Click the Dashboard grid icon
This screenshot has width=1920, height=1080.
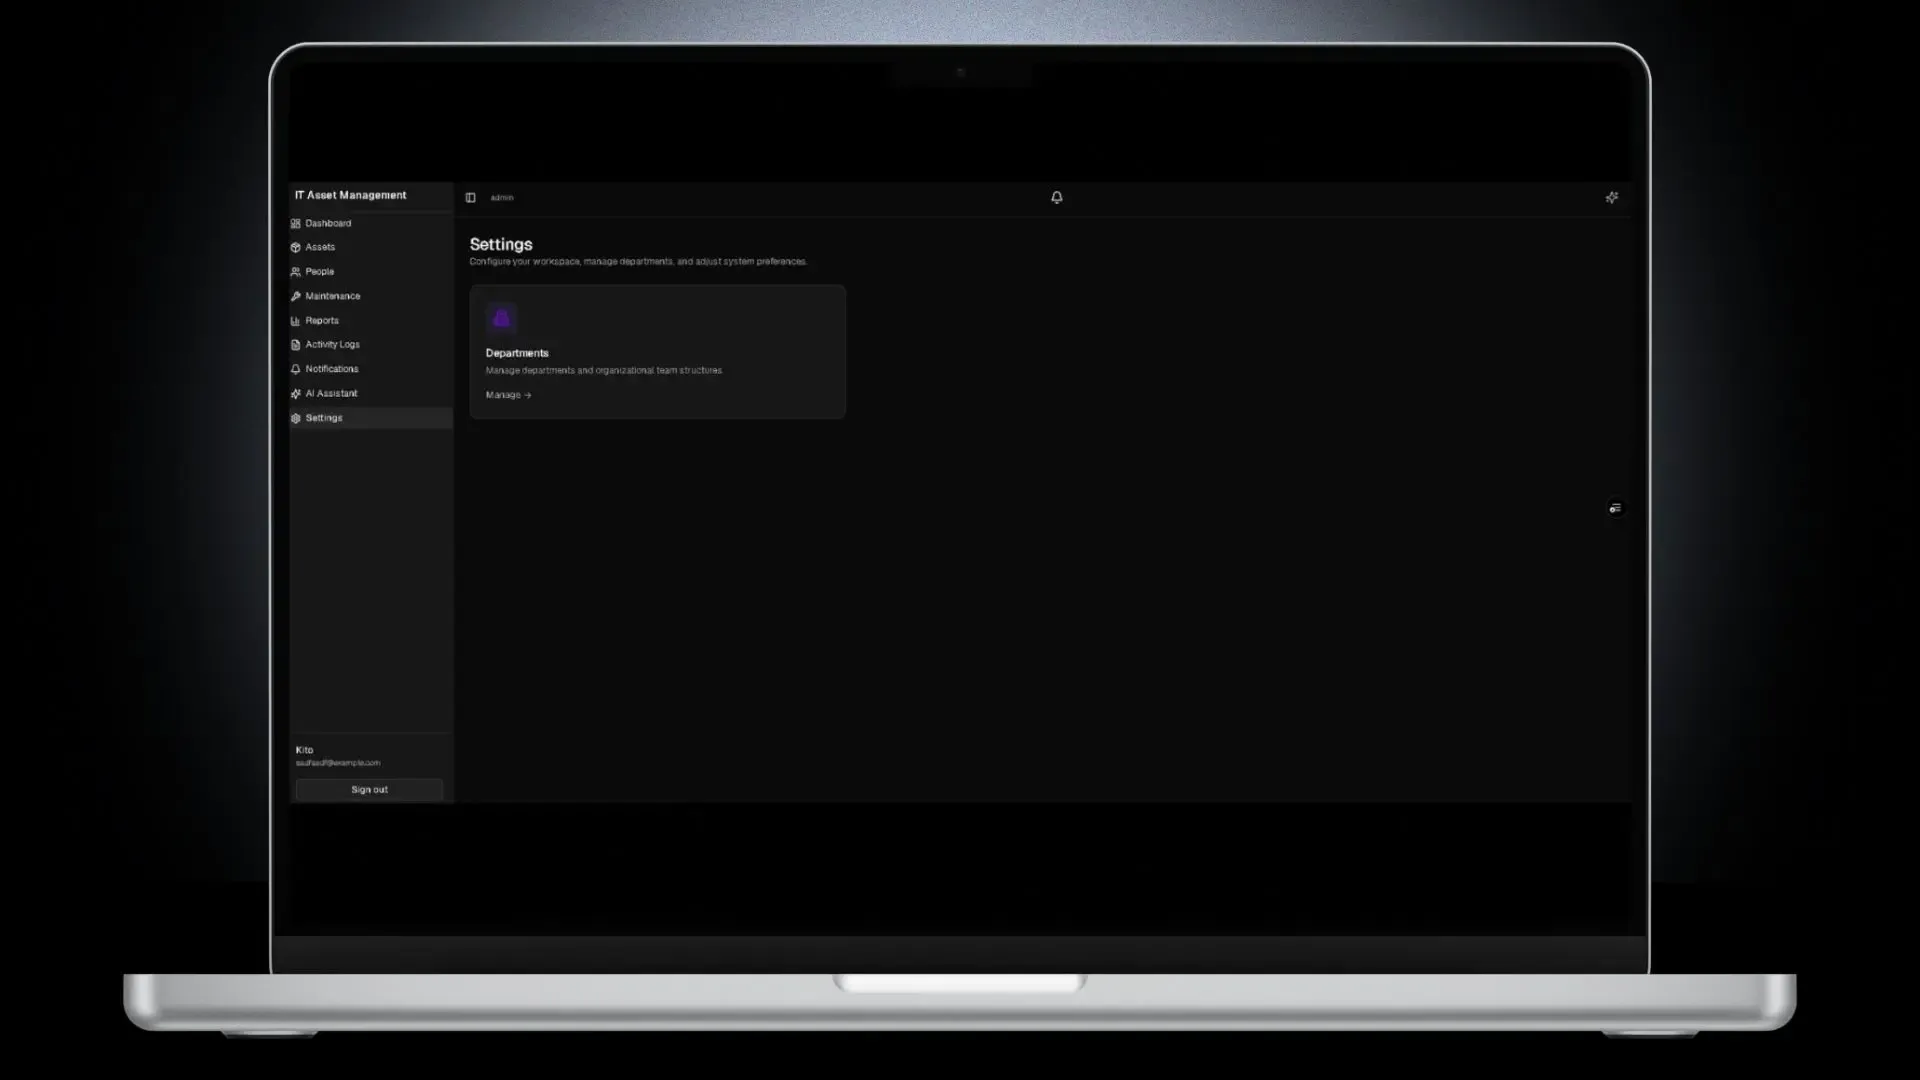tap(296, 224)
